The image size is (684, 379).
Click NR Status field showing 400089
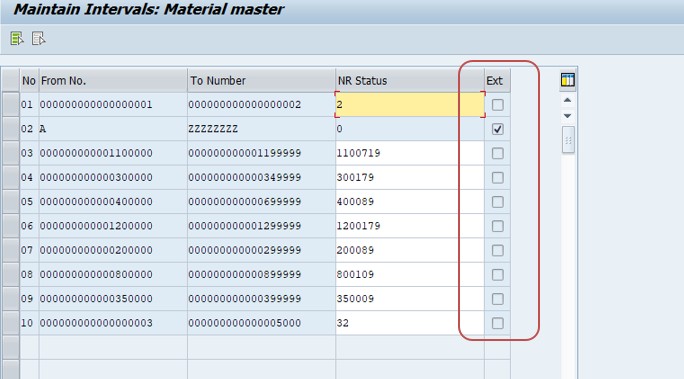point(410,202)
